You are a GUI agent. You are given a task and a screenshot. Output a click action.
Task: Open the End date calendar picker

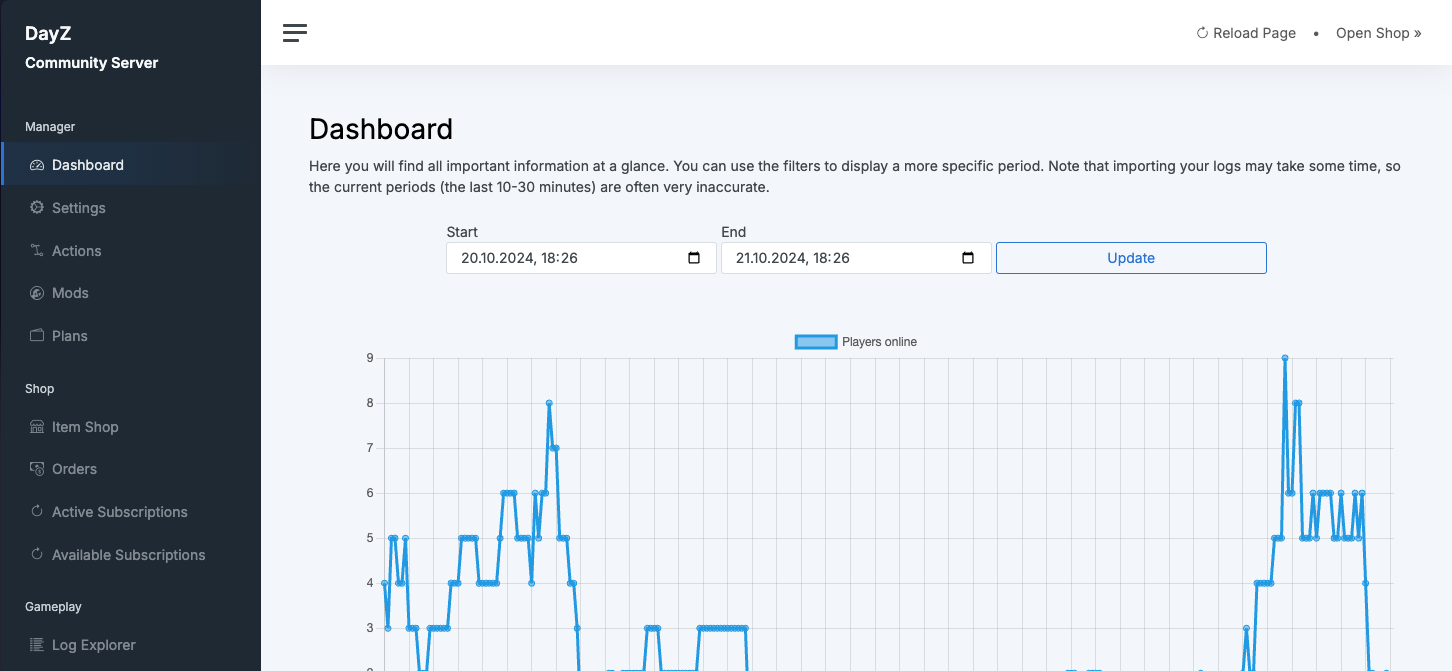968,258
